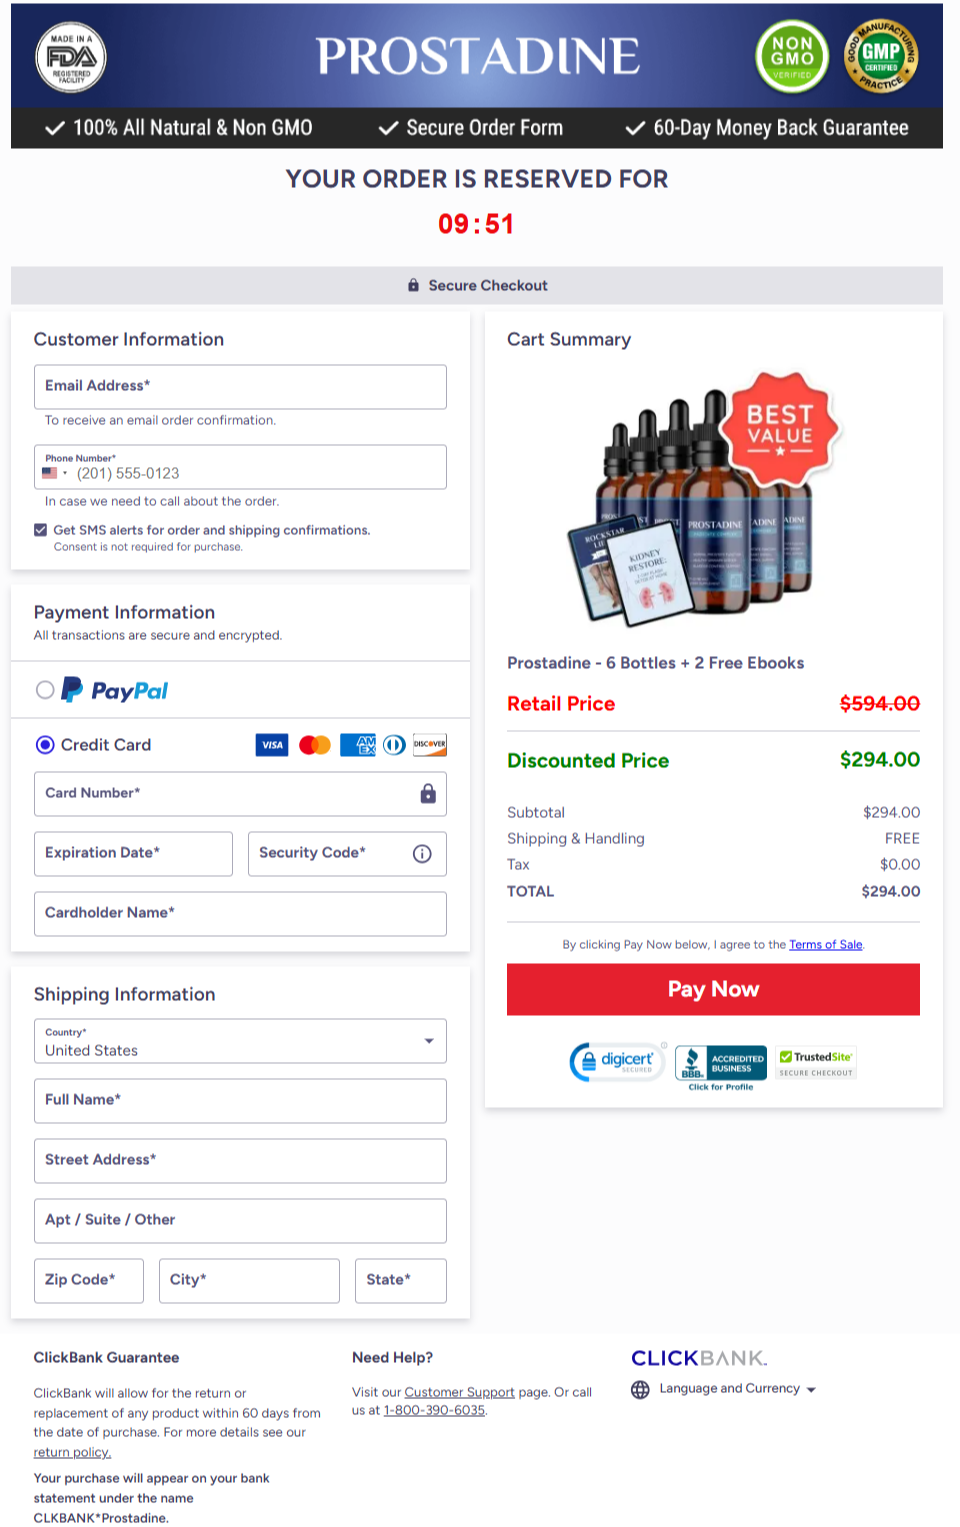Click the security code info icon
Viewport: 960px width, 1527px height.
pyautogui.click(x=423, y=853)
